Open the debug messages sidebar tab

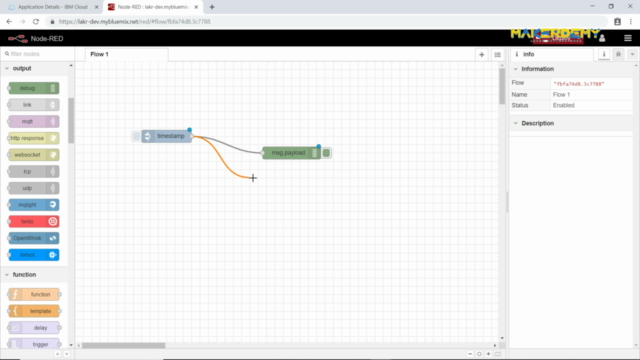pos(618,54)
